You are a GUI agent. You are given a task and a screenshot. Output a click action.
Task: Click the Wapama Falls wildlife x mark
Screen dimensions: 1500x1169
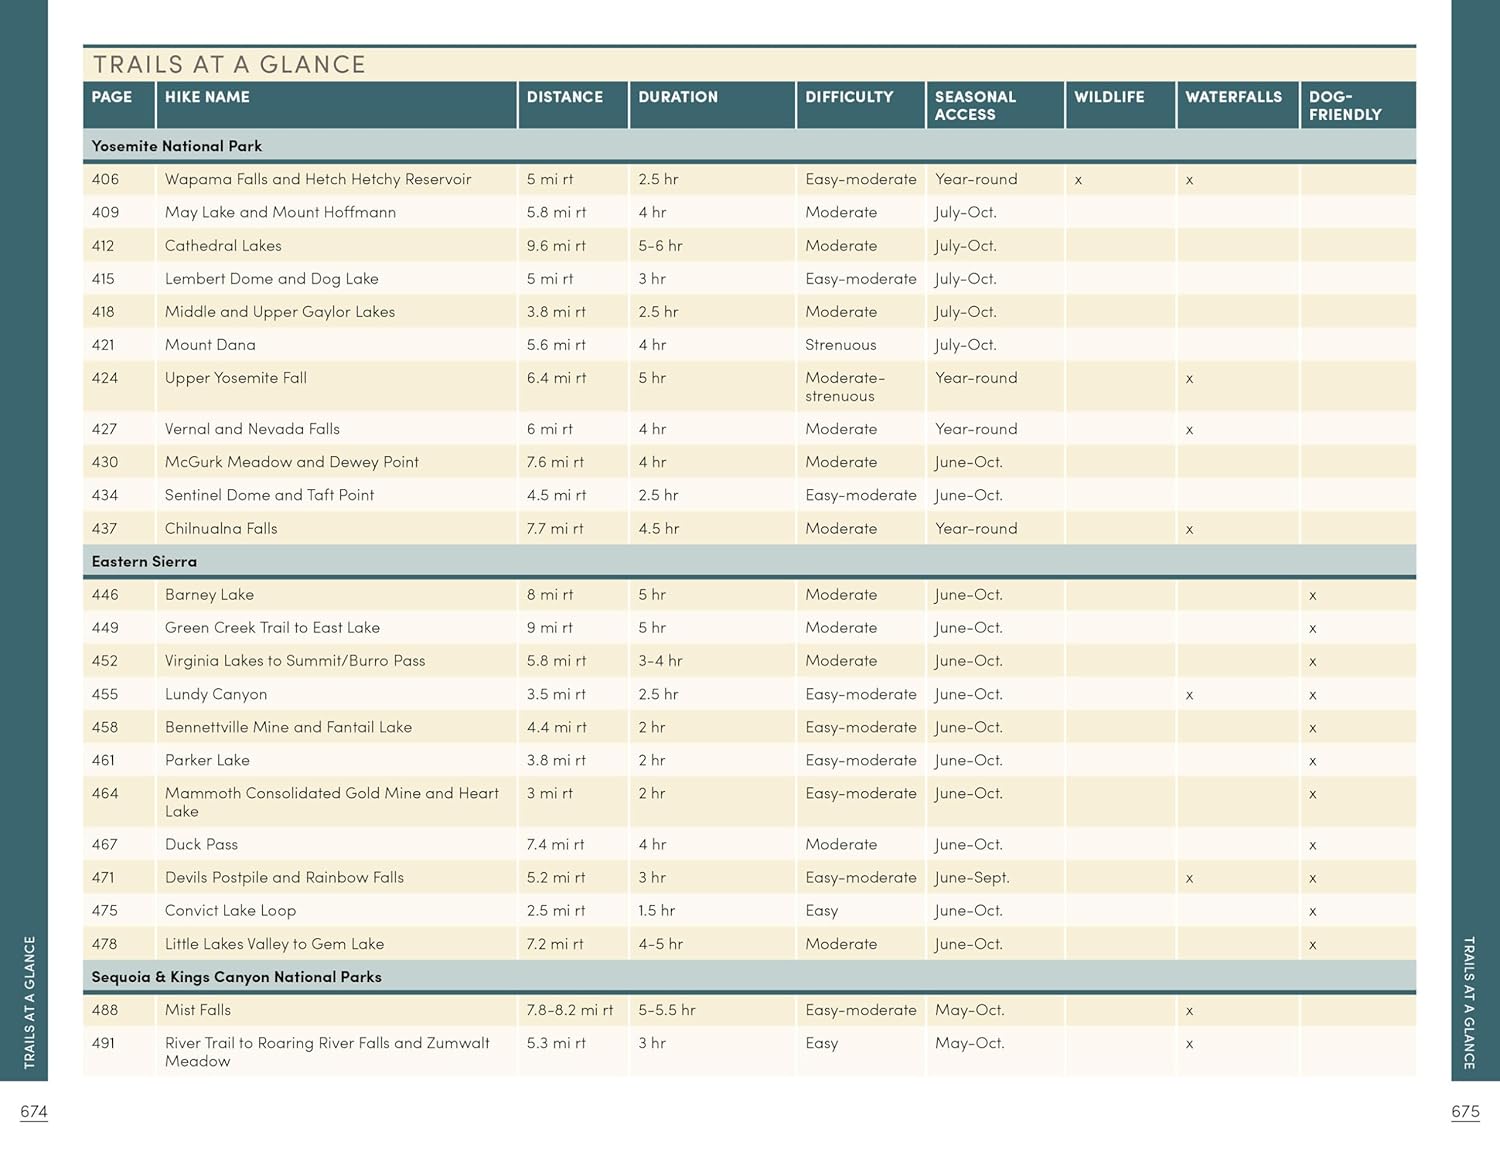(x=1078, y=181)
